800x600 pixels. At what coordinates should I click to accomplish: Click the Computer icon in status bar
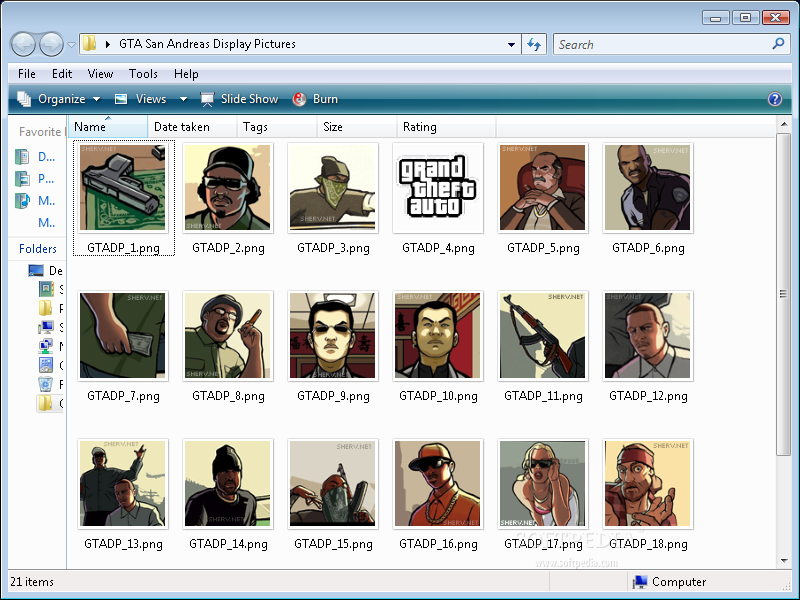click(640, 582)
